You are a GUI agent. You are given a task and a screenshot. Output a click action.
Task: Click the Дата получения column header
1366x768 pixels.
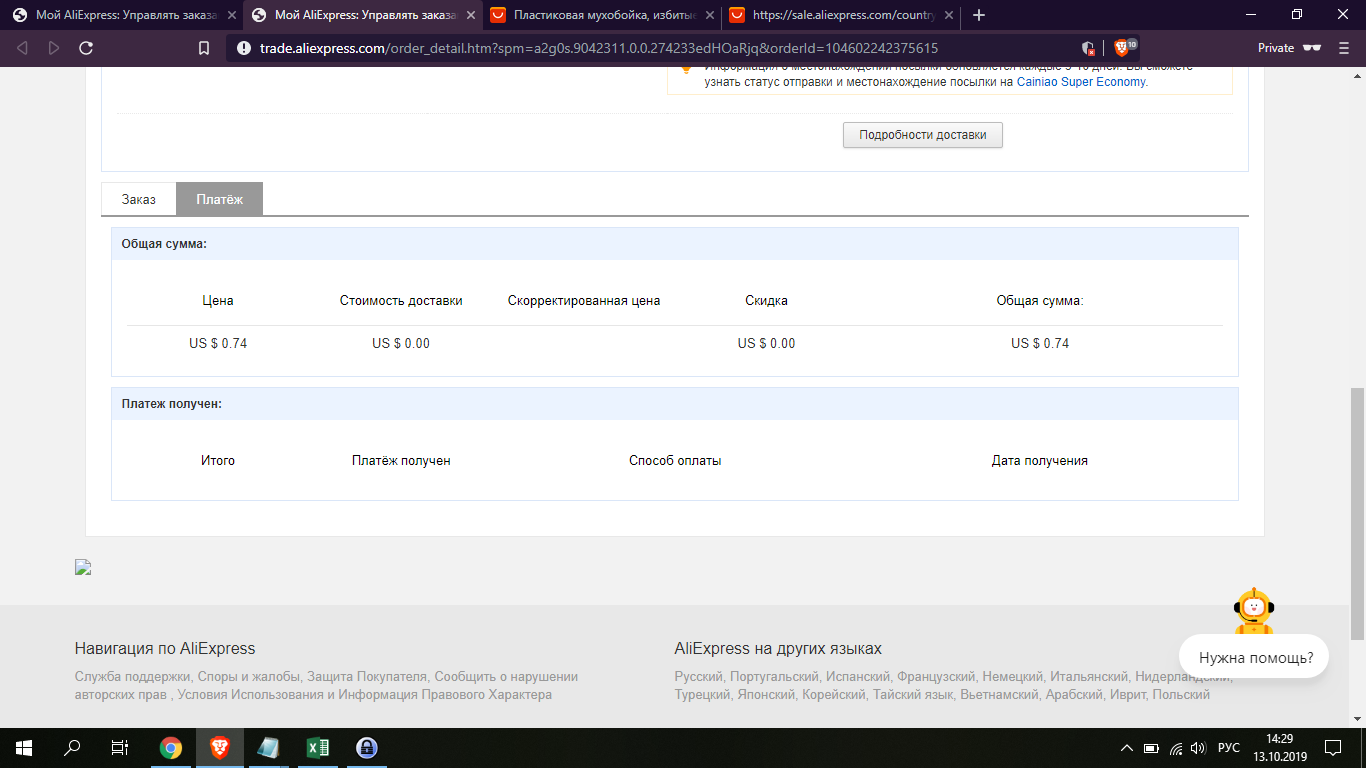click(x=1040, y=460)
